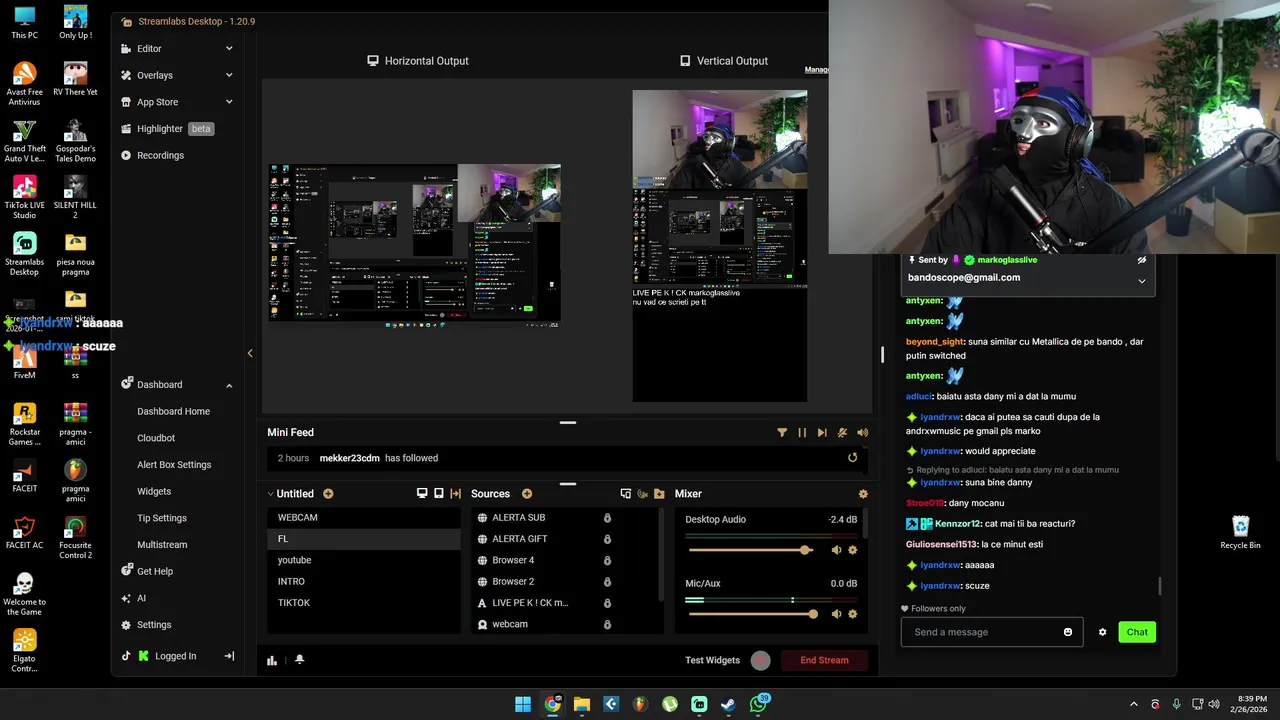1280x720 pixels.
Task: Open Streamlabs Settings gear item
Action: pyautogui.click(x=146, y=625)
